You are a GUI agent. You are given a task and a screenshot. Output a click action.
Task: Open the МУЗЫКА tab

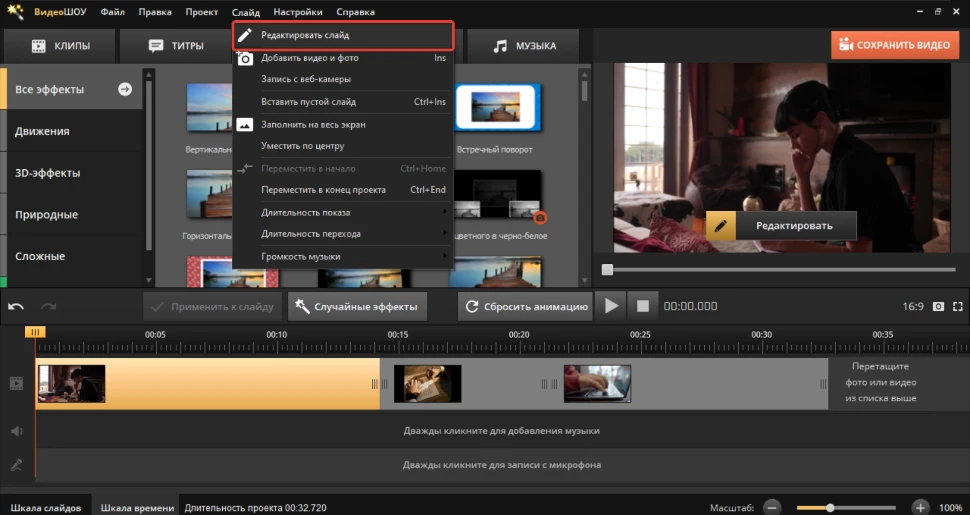coord(524,46)
